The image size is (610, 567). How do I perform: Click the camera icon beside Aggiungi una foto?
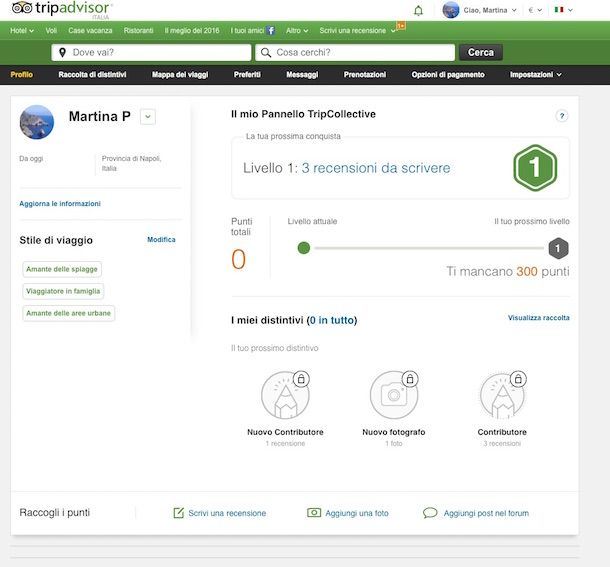point(314,513)
